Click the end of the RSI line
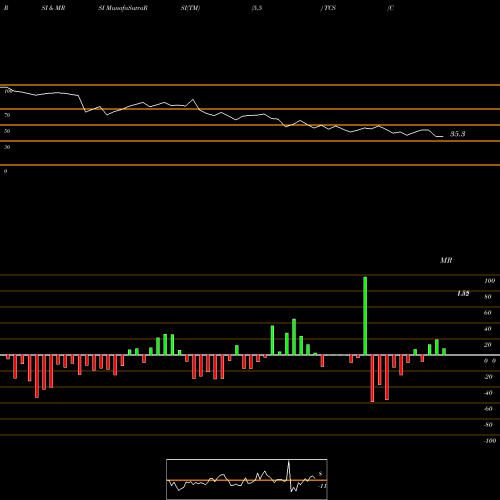 pyautogui.click(x=442, y=136)
